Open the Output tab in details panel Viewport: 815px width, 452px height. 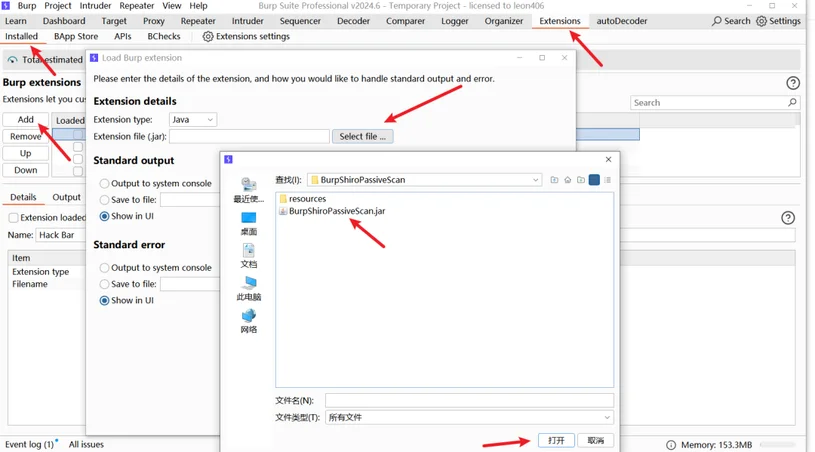coord(67,197)
